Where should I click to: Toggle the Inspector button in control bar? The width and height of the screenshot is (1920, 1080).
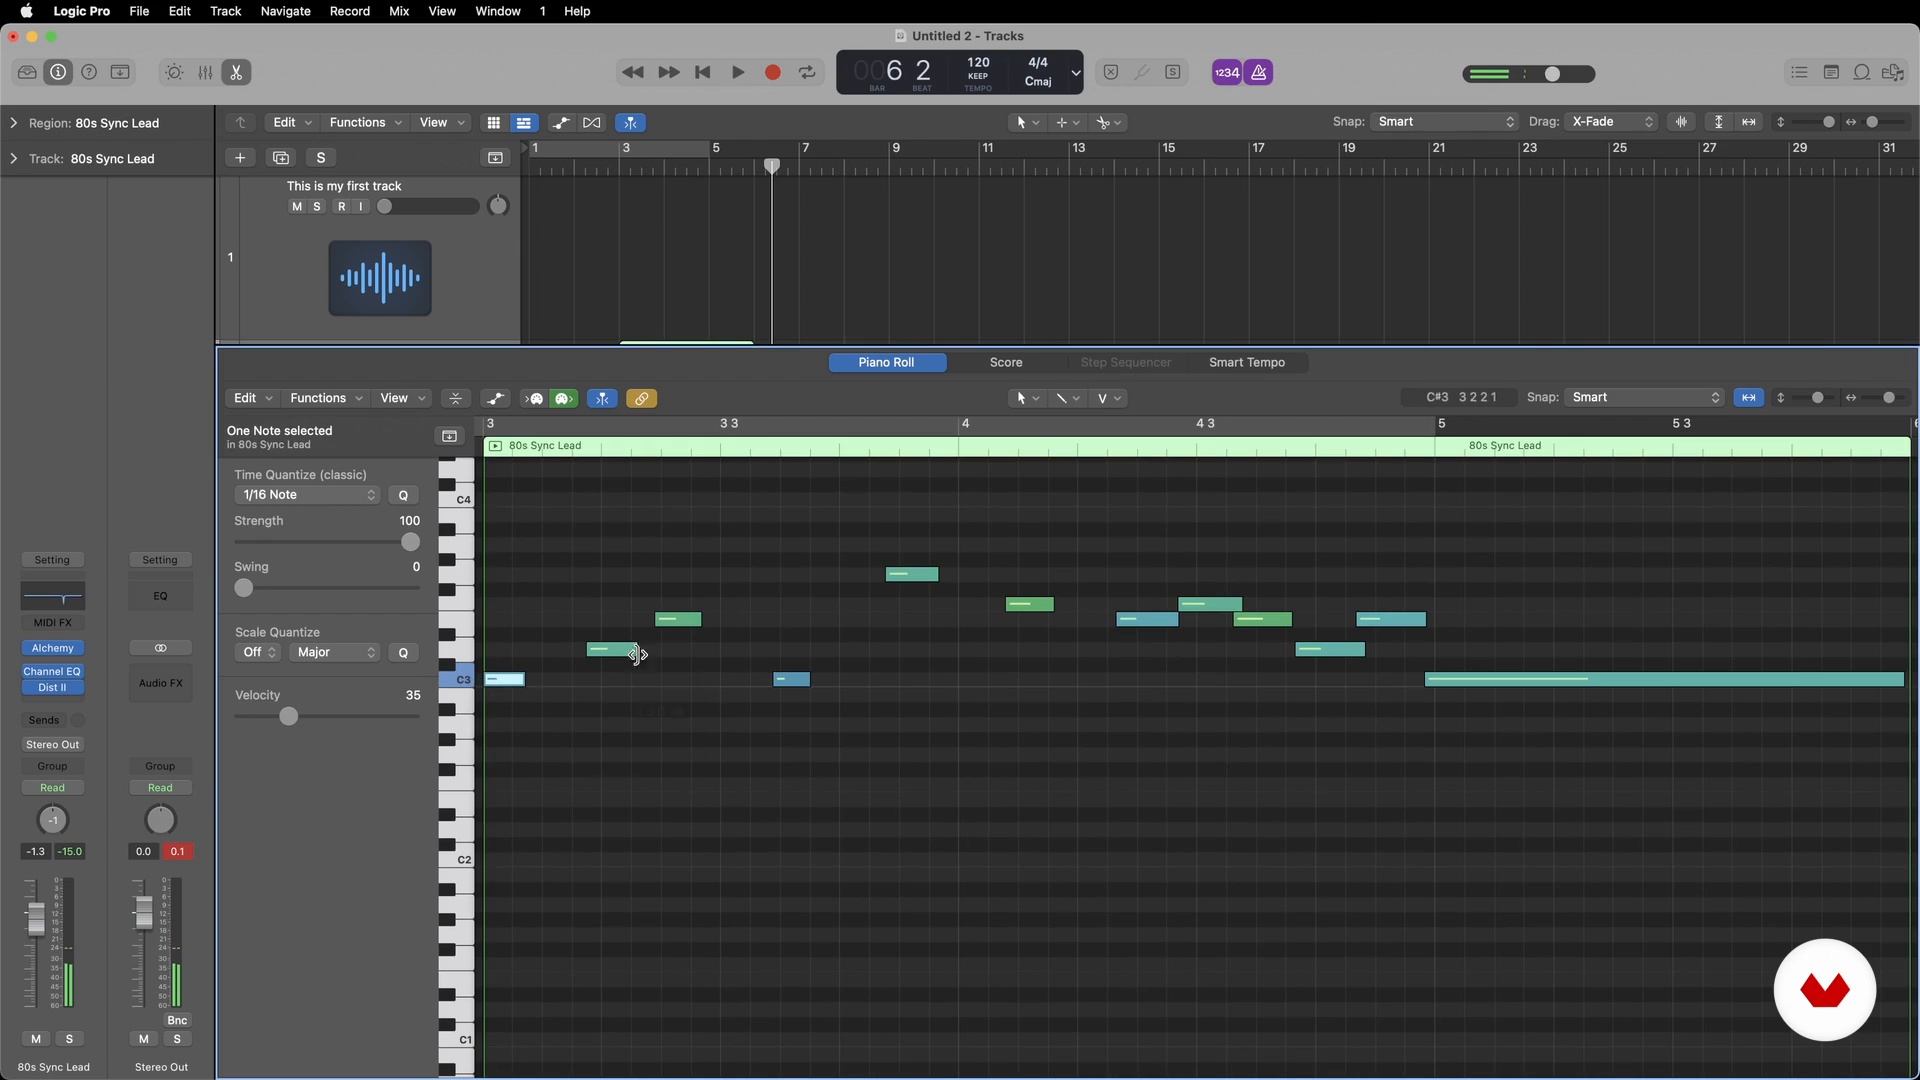pos(58,72)
